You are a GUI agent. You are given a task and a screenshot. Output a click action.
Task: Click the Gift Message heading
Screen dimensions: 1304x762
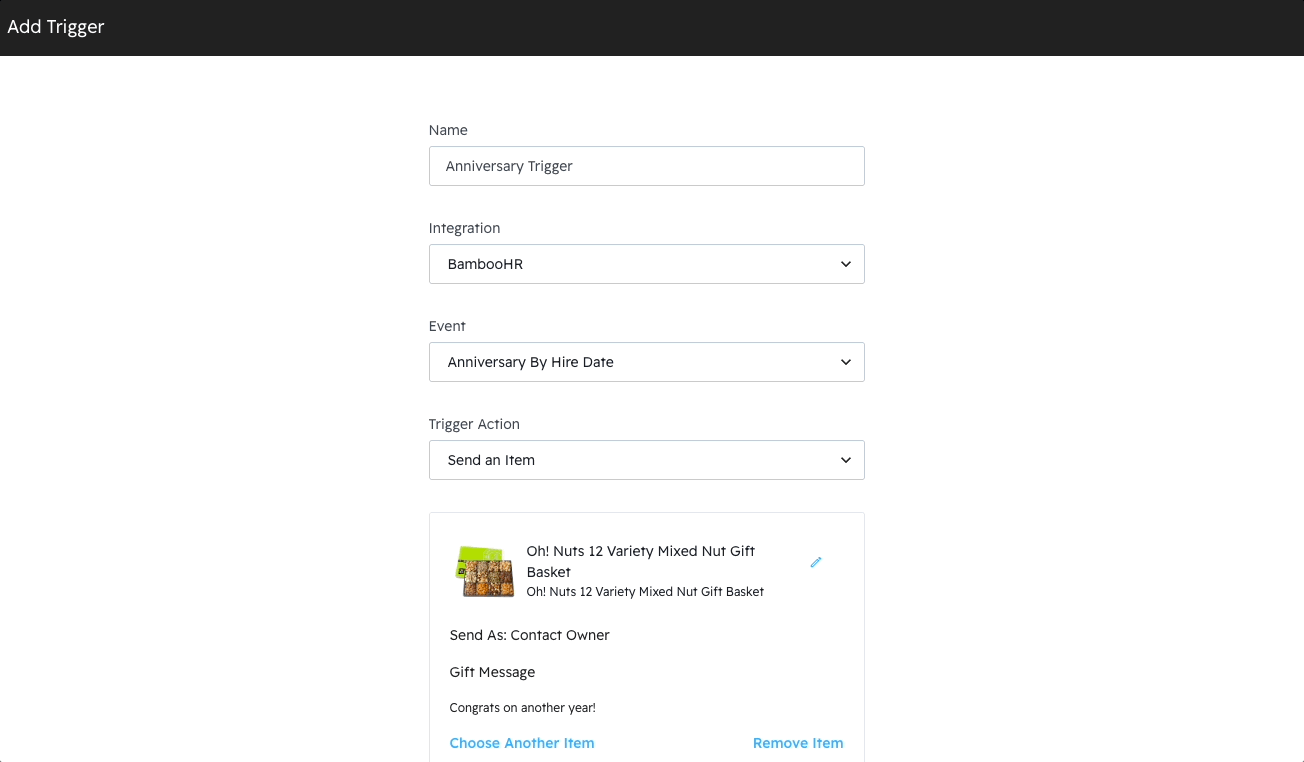(x=492, y=672)
